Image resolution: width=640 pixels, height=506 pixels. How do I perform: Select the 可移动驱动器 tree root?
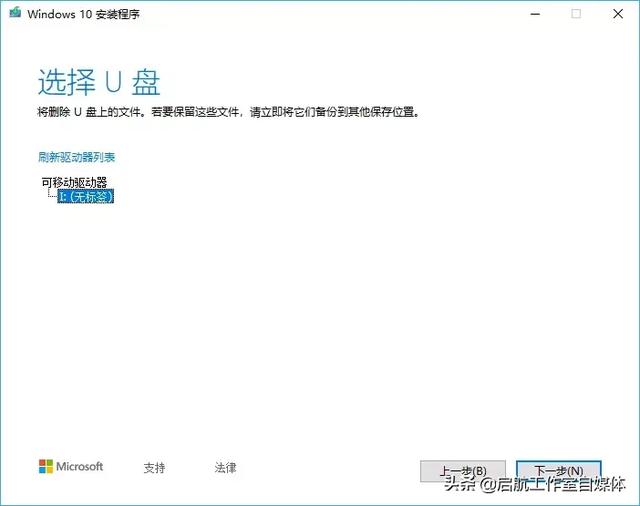point(74,182)
